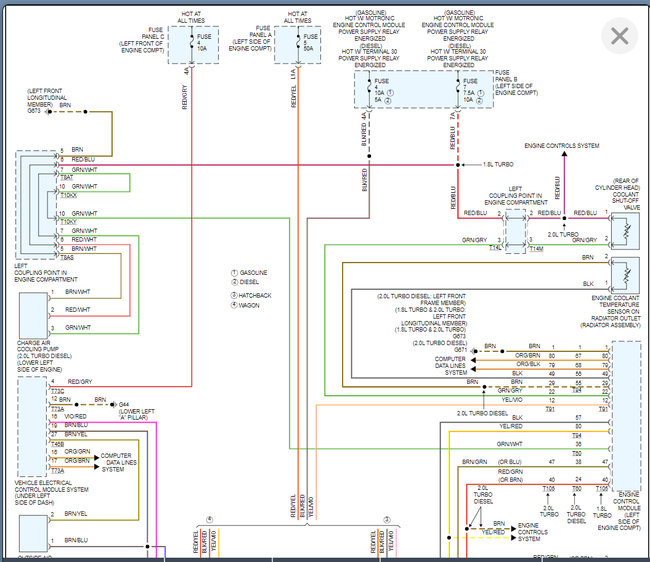
Task: Click the T10KY connector label
Action: coord(68,222)
